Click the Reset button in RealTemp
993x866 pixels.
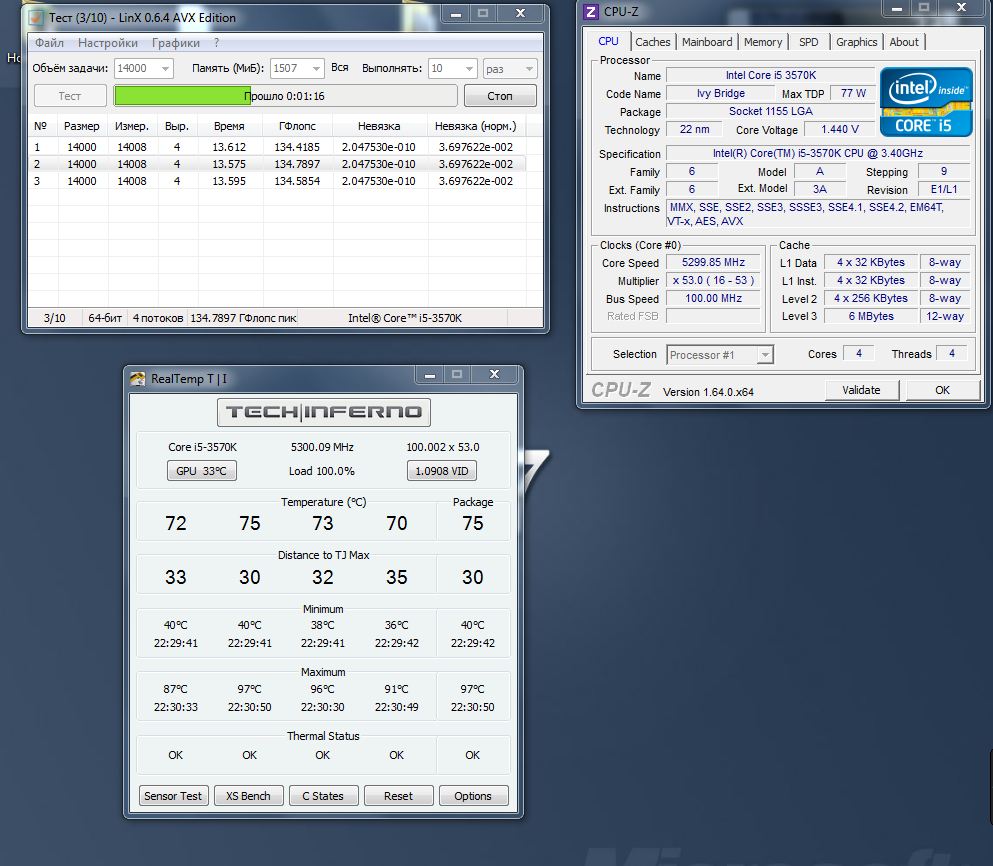pyautogui.click(x=398, y=796)
